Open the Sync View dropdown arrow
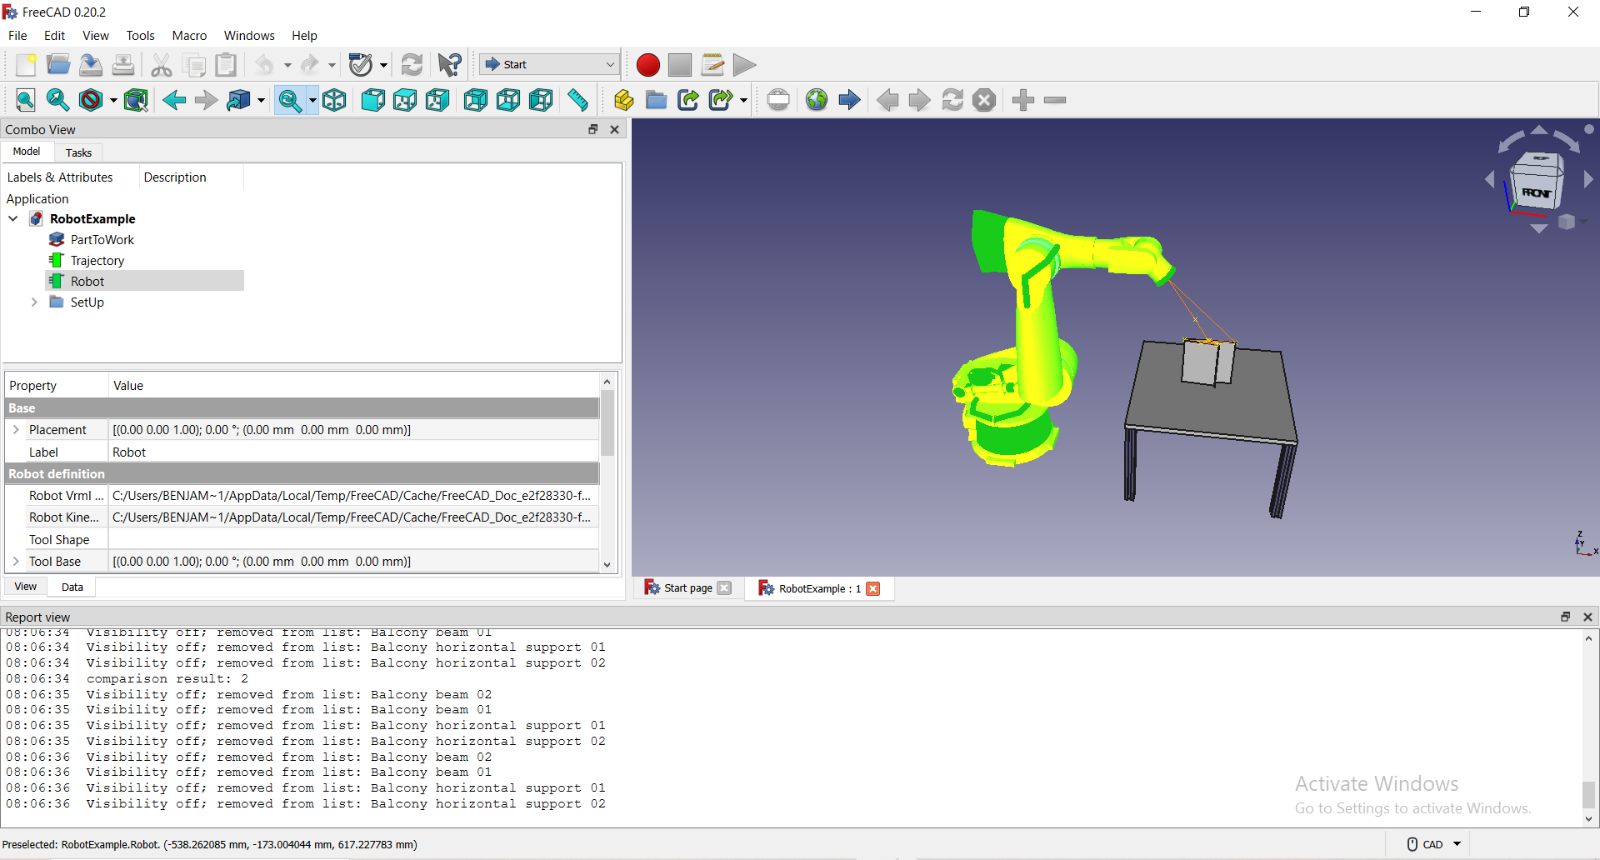This screenshot has width=1600, height=860. pos(312,101)
